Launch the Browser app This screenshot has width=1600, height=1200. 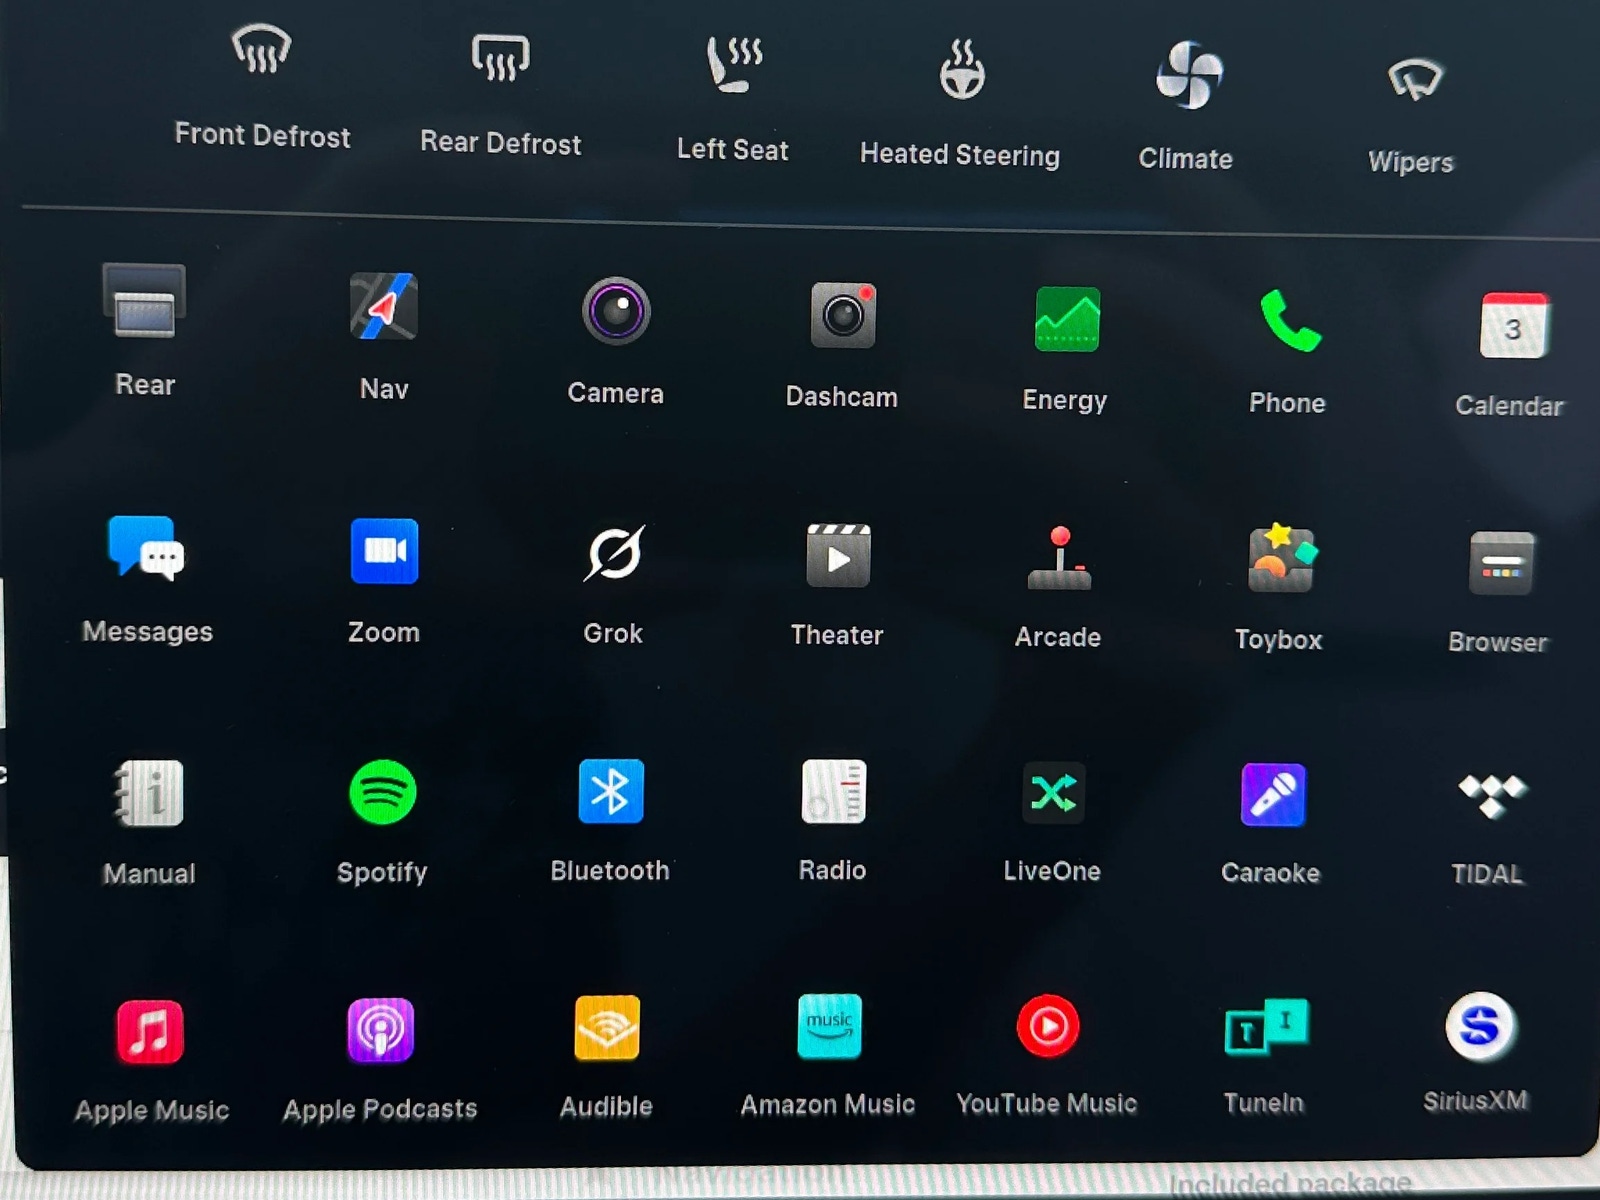coord(1500,564)
